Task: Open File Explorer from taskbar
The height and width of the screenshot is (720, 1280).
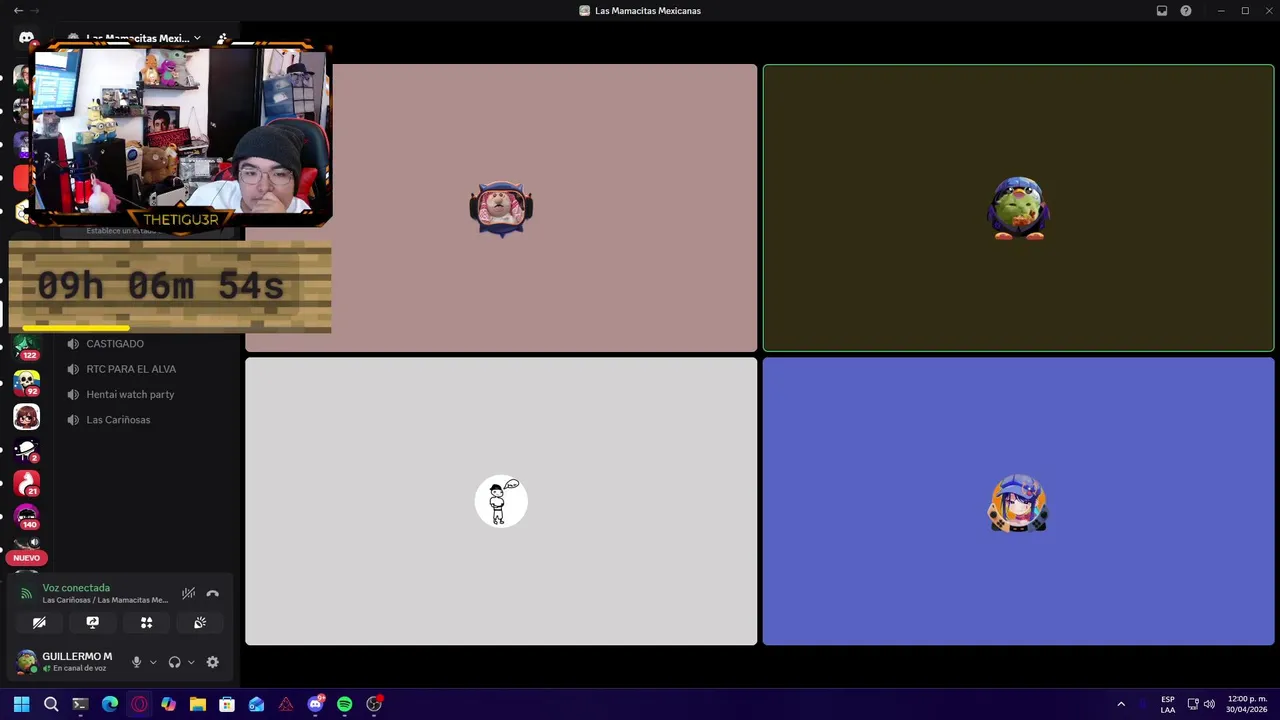Action: [198, 704]
